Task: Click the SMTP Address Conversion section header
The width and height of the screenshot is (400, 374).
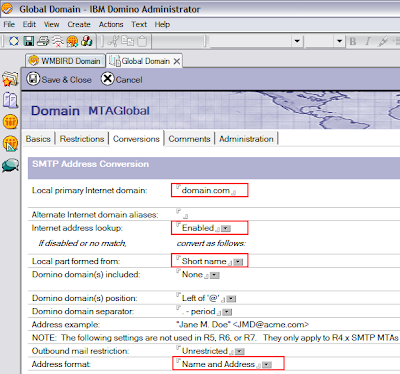Action: pyautogui.click(x=91, y=164)
